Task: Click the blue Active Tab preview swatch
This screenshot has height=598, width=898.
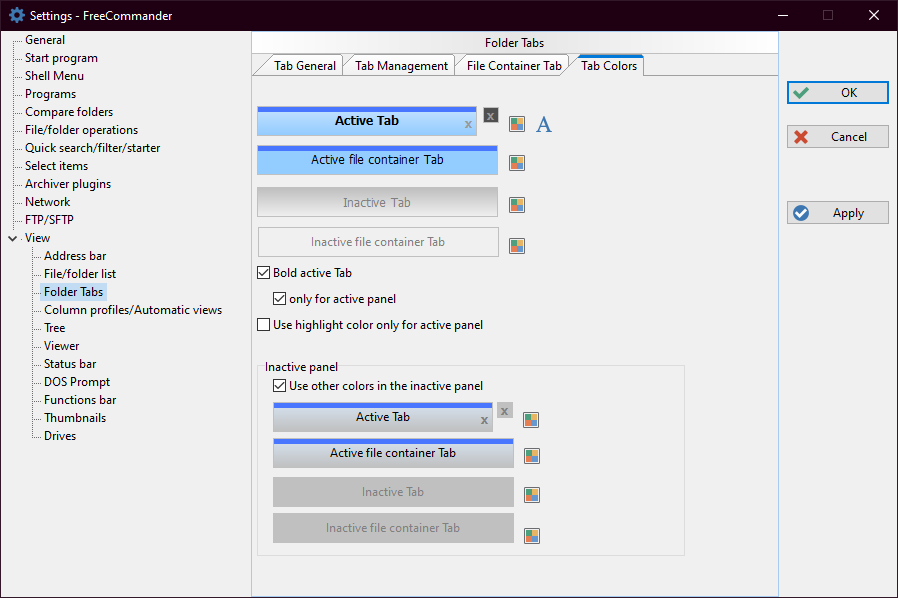Action: tap(366, 121)
